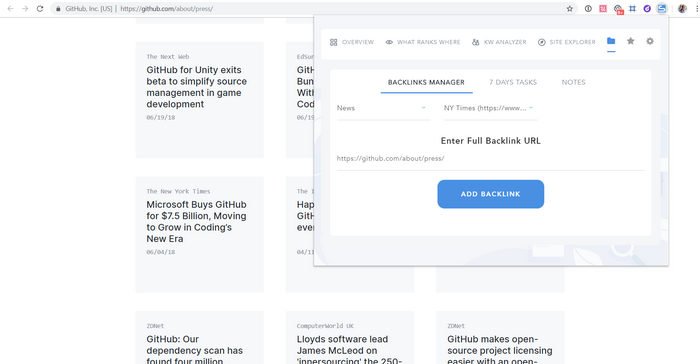Click the browser back arrow
This screenshot has height=364, width=700.
pyautogui.click(x=10, y=8)
